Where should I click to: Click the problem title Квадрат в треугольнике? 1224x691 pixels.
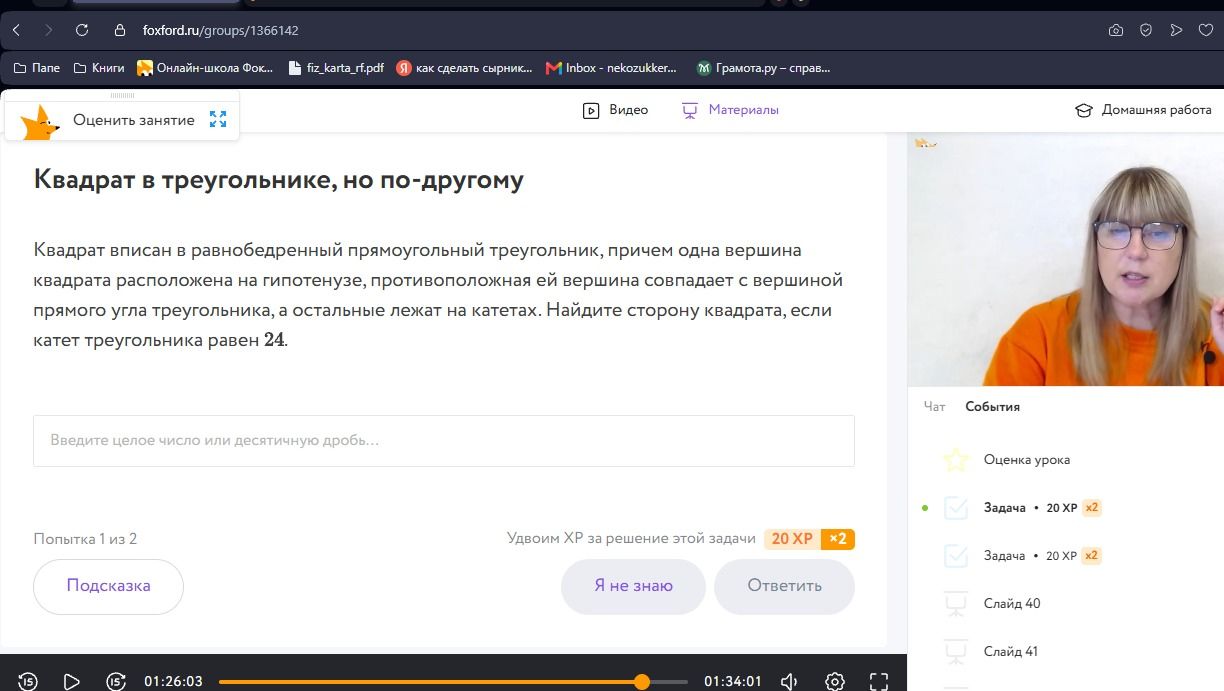click(x=279, y=180)
